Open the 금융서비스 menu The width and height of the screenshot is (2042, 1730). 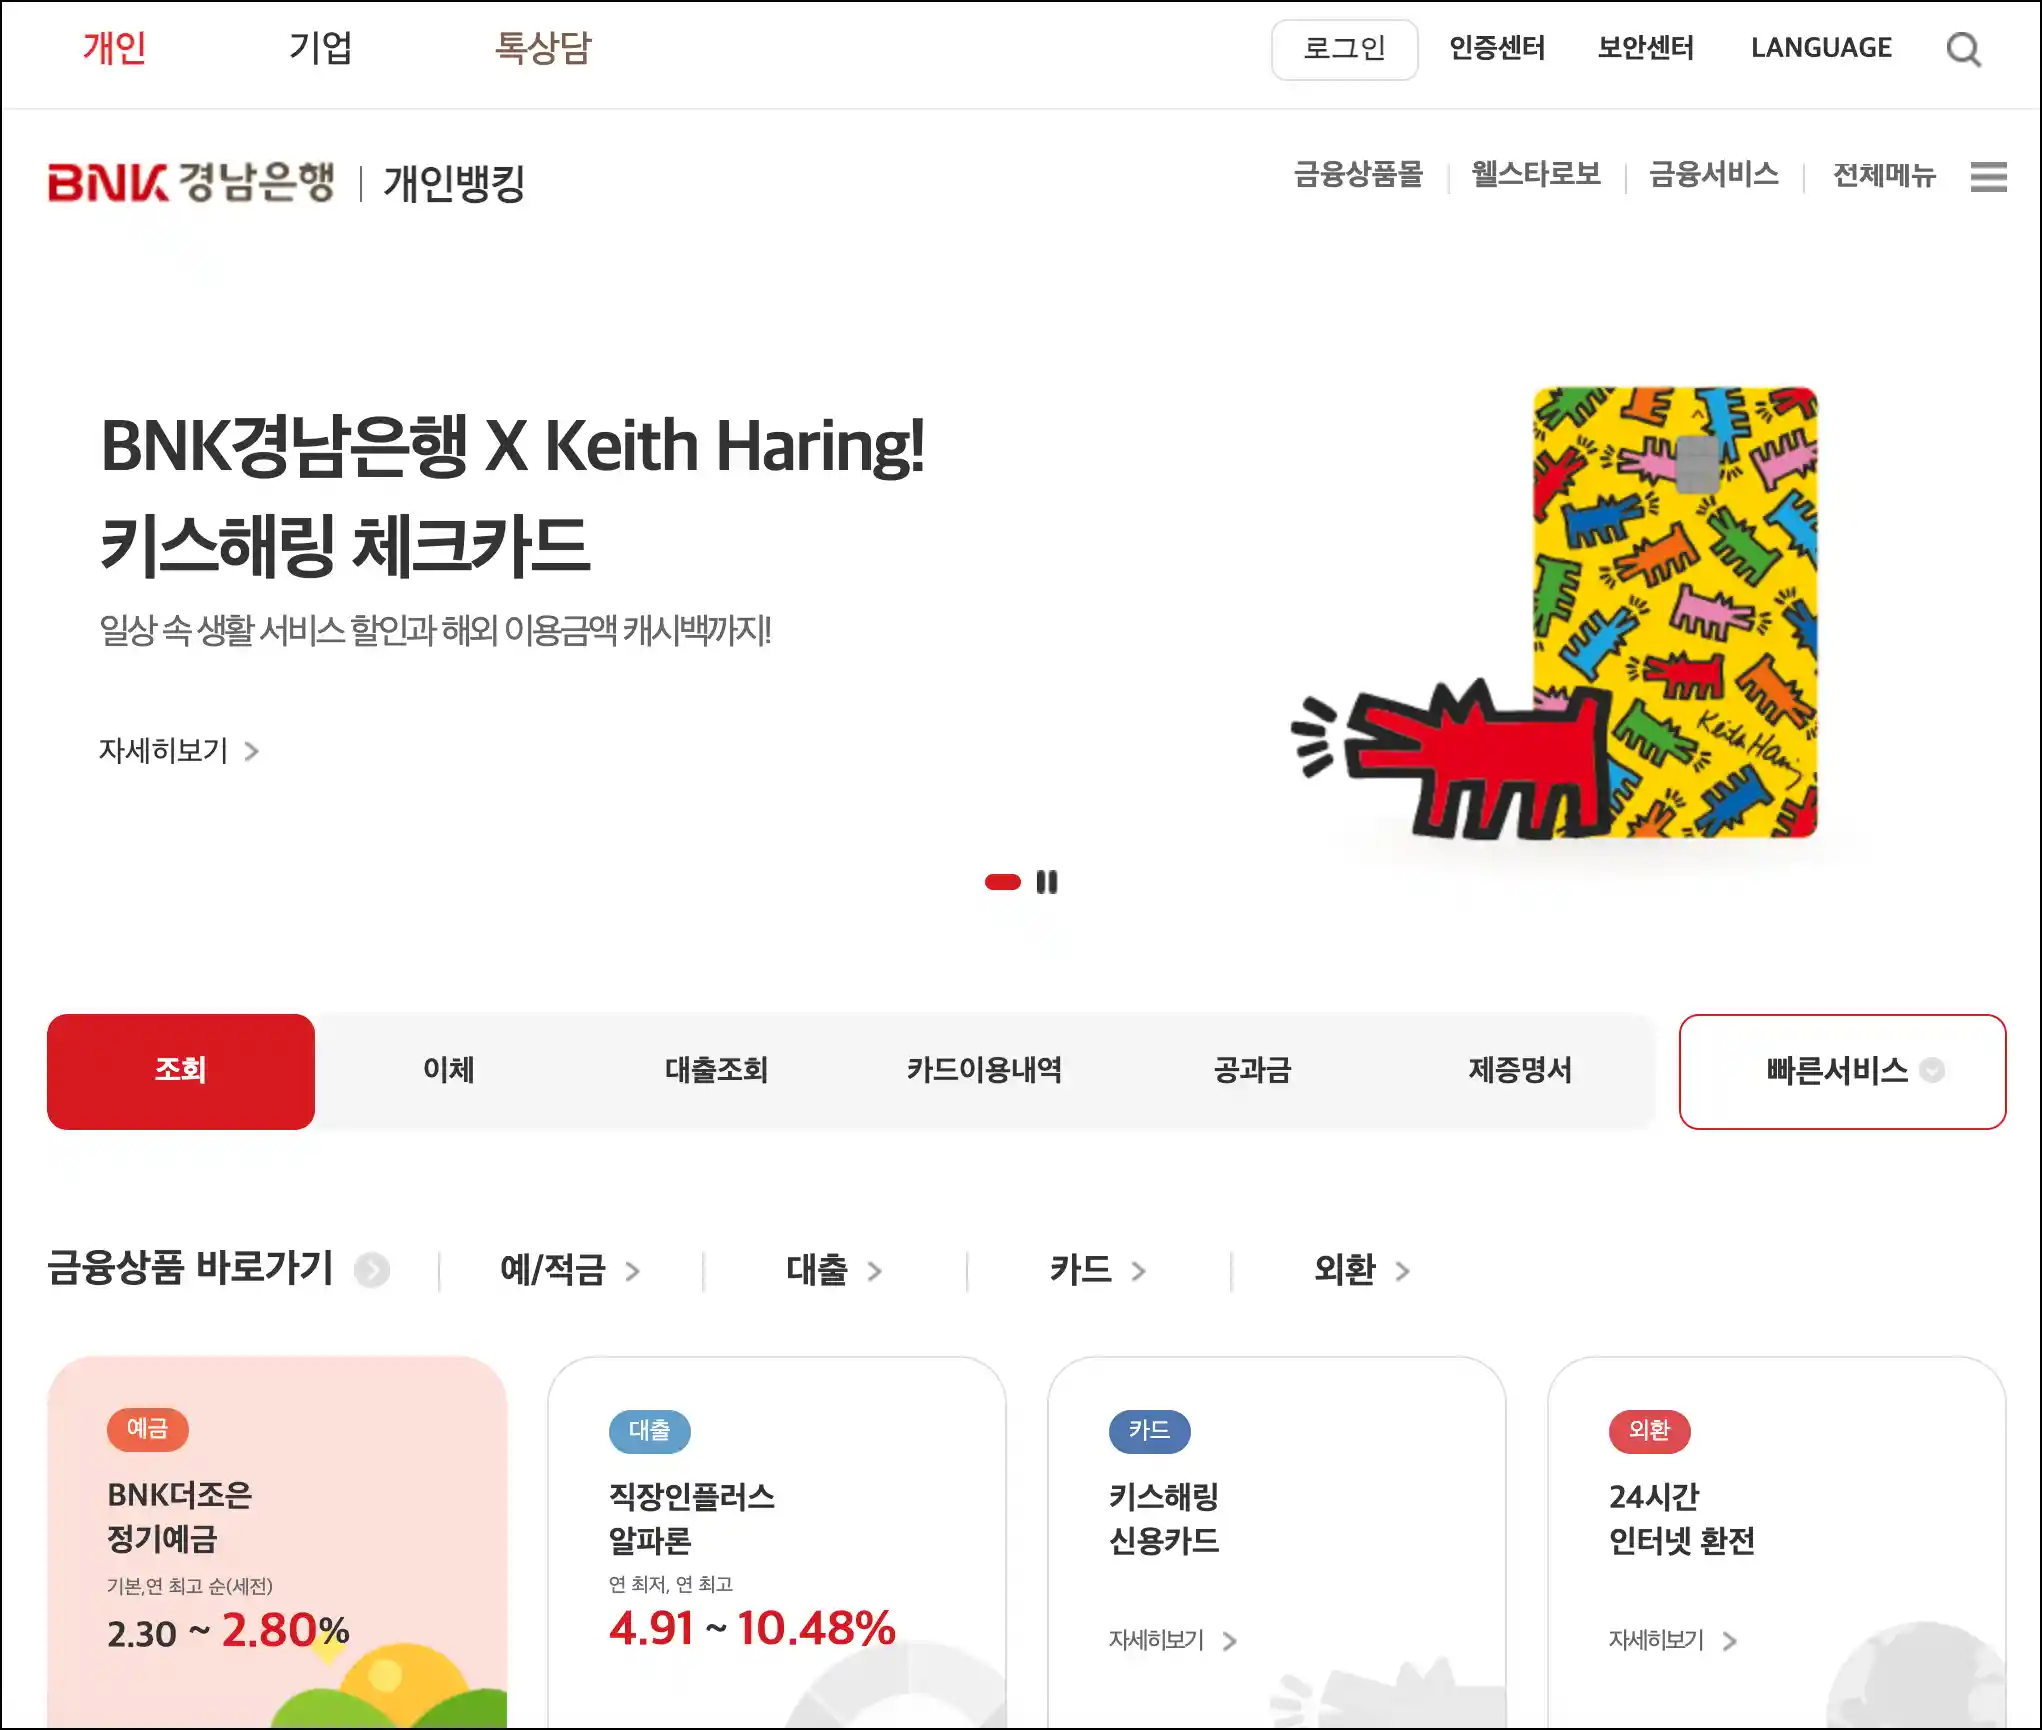click(1714, 175)
